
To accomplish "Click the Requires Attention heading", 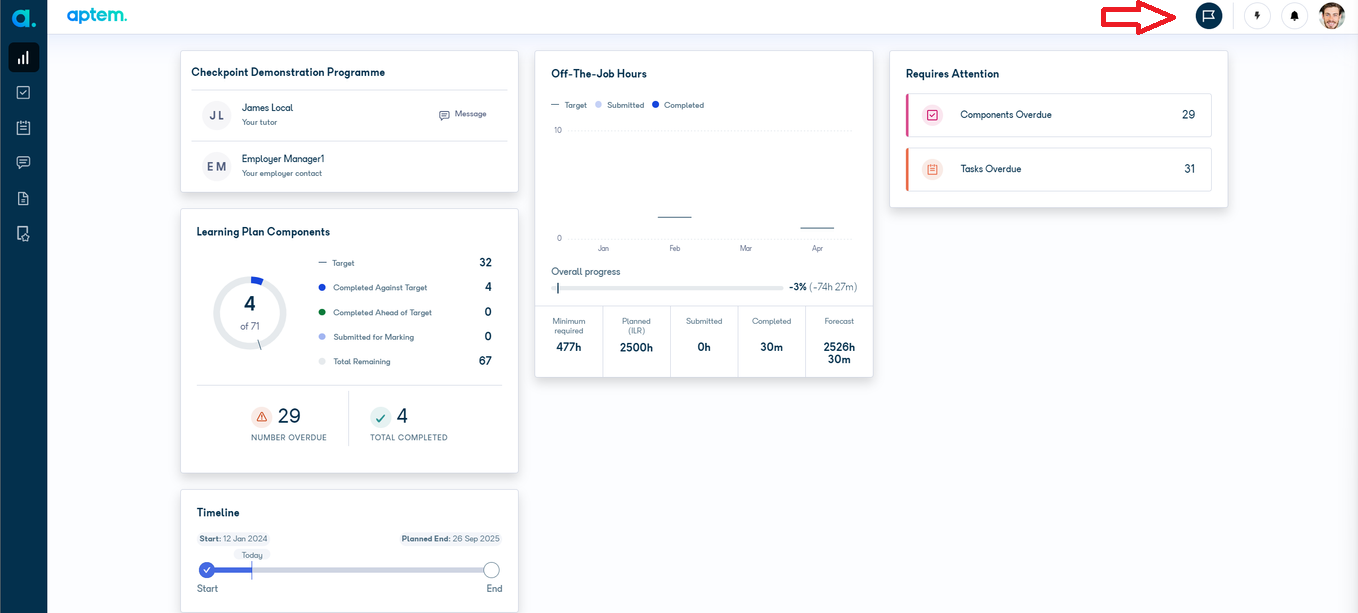I will click(x=952, y=74).
